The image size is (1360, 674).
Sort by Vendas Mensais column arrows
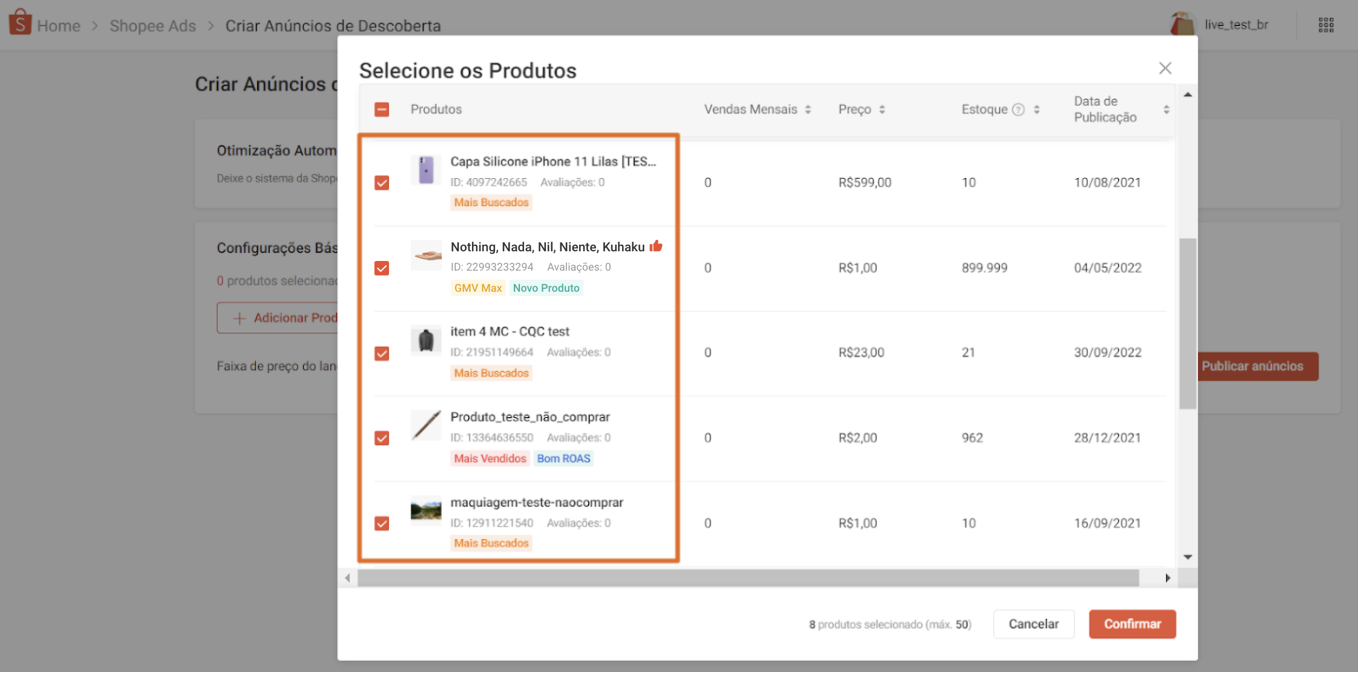coord(808,110)
